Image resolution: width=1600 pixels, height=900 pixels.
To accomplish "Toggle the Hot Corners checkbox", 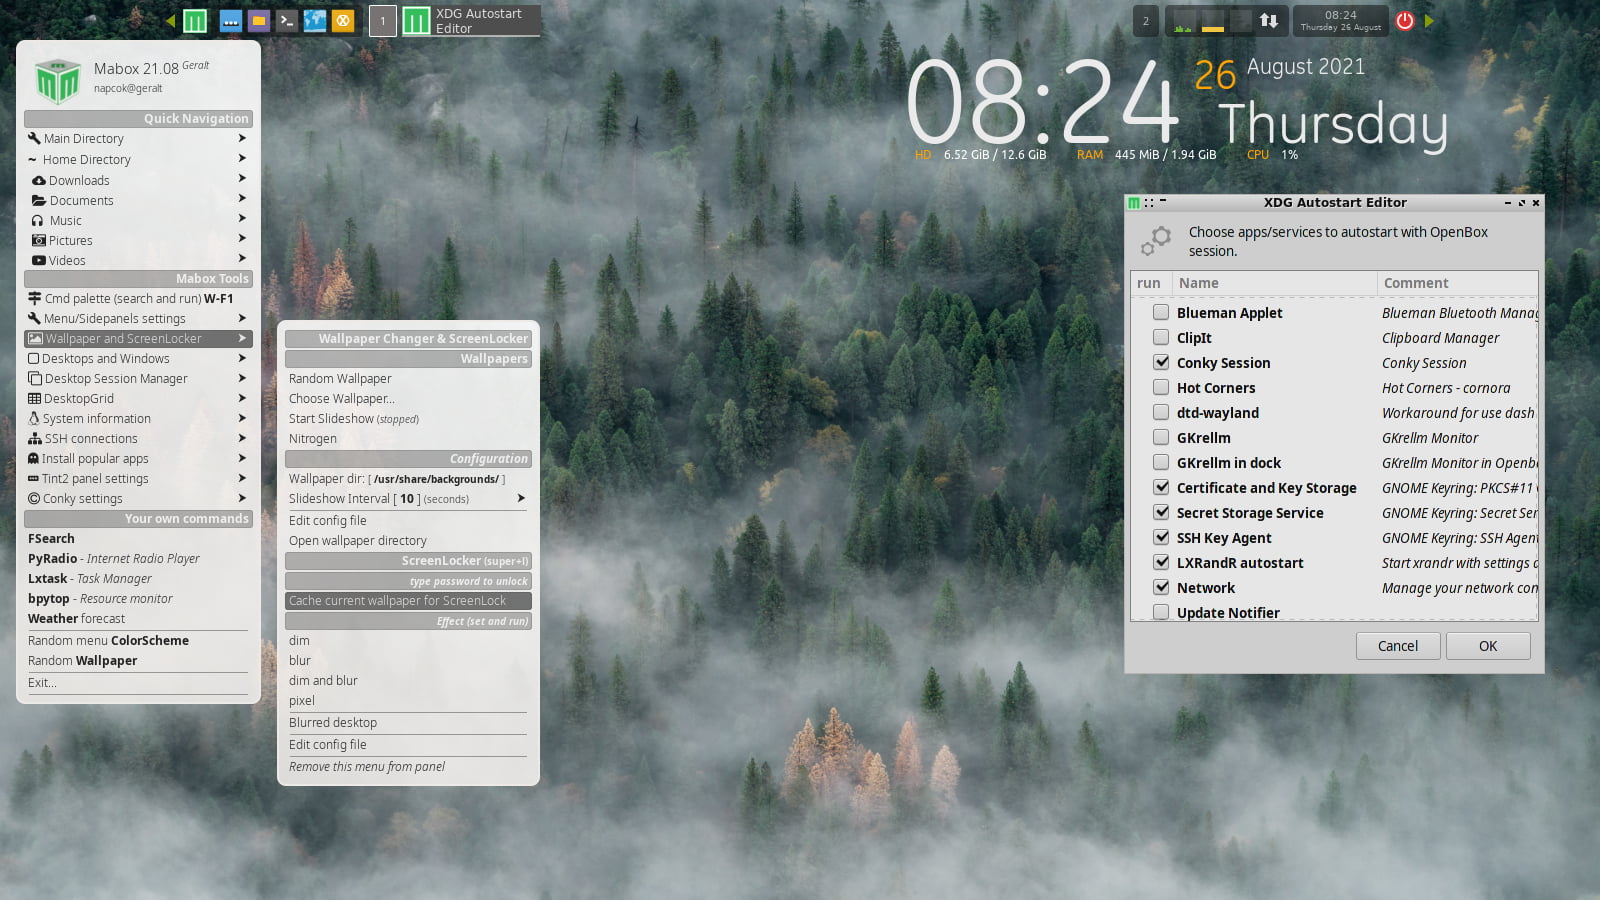I will [x=1160, y=387].
